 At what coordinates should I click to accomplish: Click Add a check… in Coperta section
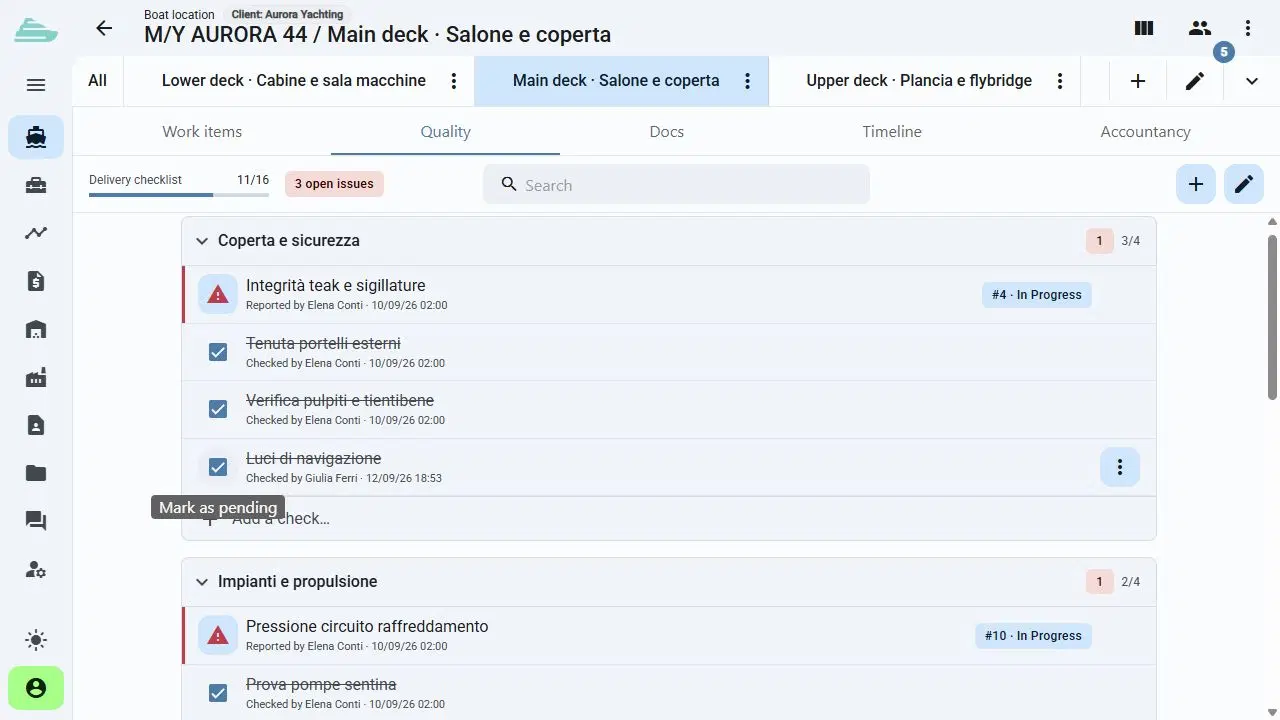click(x=668, y=518)
